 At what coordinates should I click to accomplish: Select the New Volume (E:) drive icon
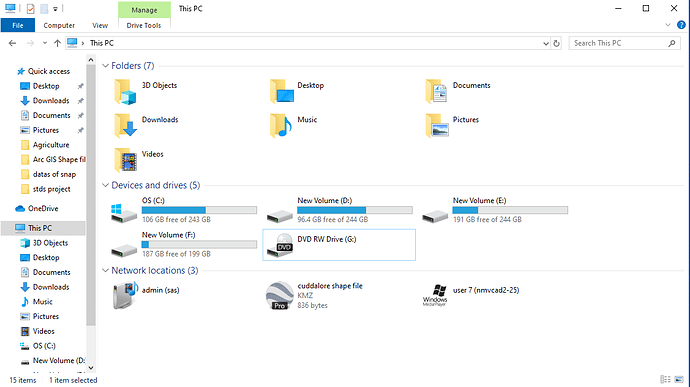pyautogui.click(x=435, y=216)
